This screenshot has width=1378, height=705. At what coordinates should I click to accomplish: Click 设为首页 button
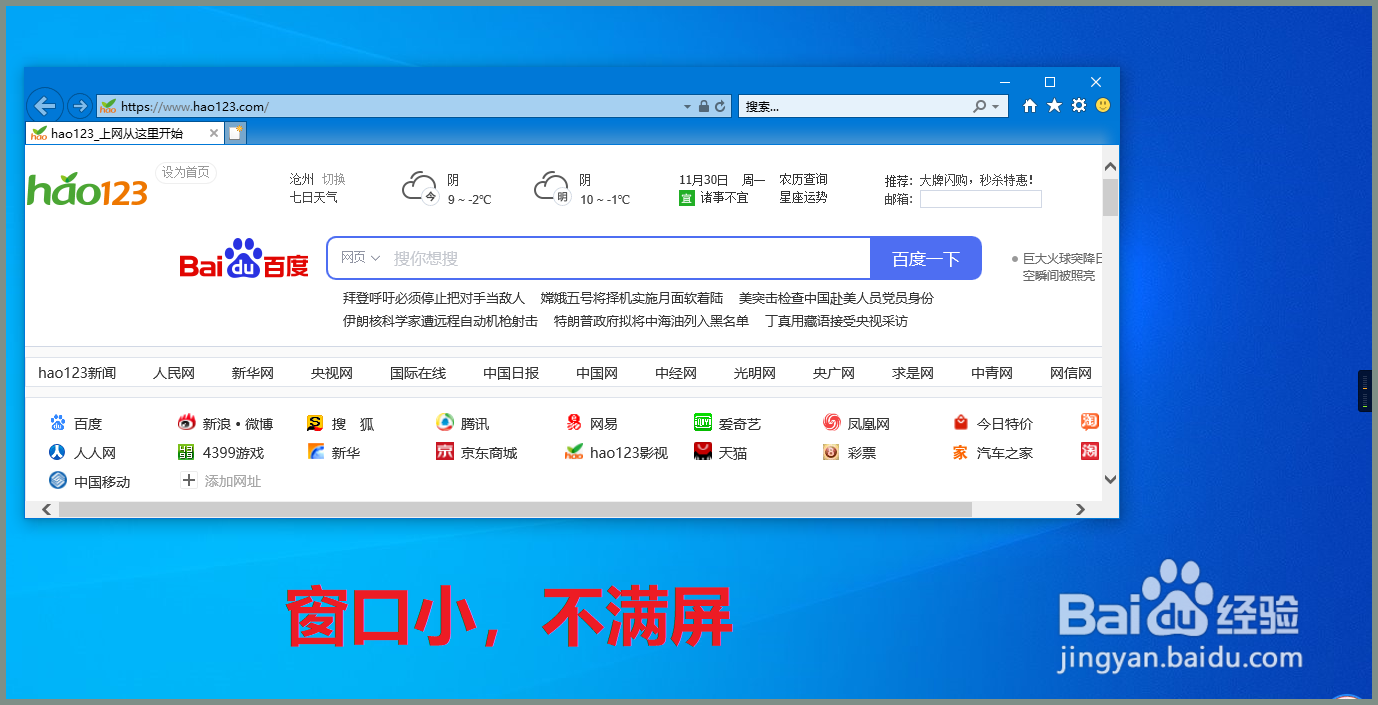(186, 172)
